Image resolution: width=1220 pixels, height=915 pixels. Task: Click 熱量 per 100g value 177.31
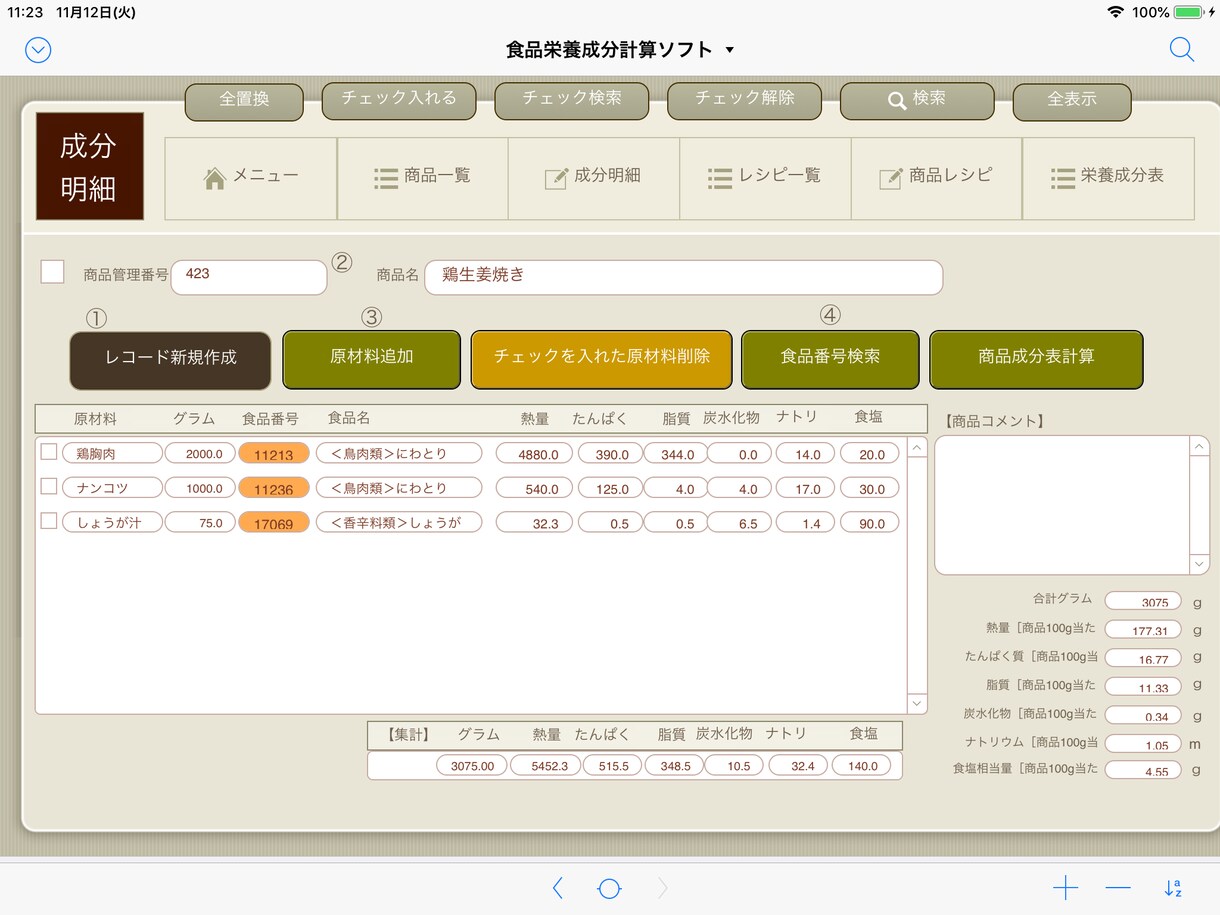pyautogui.click(x=1143, y=630)
